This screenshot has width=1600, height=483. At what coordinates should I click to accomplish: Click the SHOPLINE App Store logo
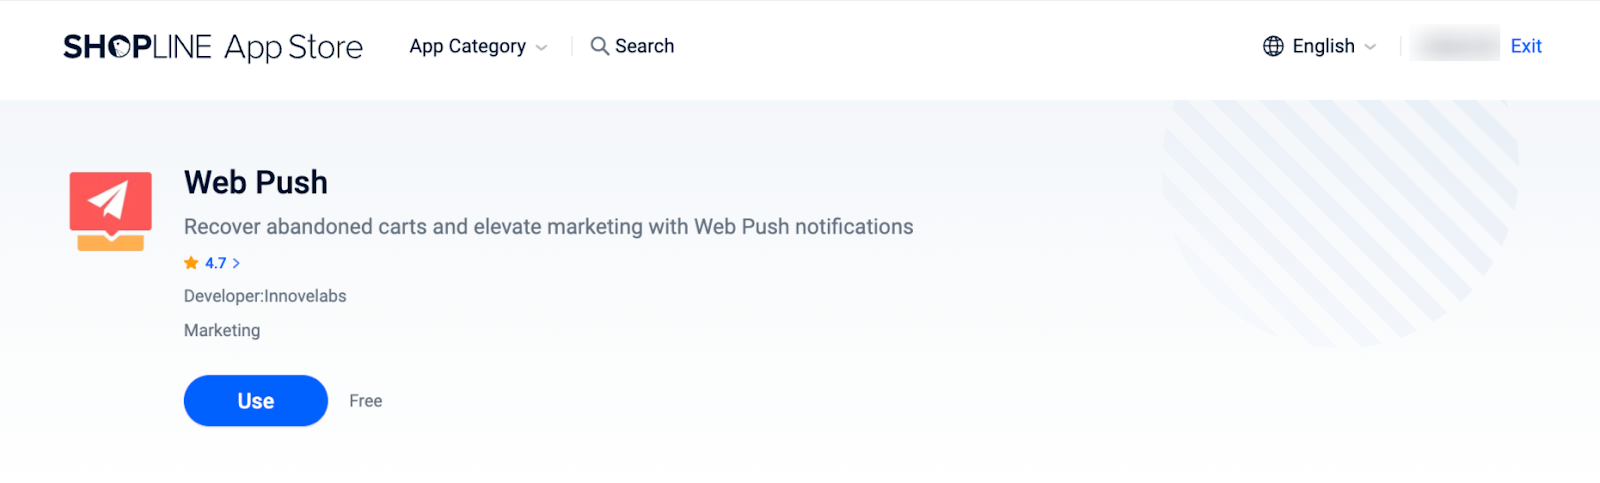tap(212, 47)
